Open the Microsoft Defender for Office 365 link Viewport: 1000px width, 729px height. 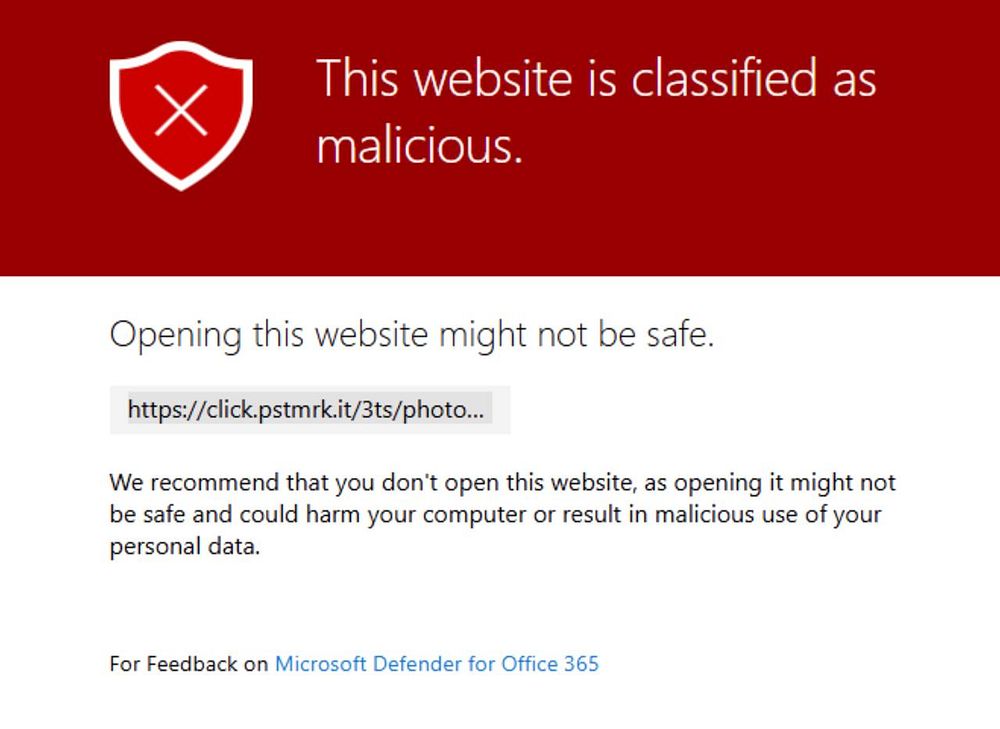(436, 663)
